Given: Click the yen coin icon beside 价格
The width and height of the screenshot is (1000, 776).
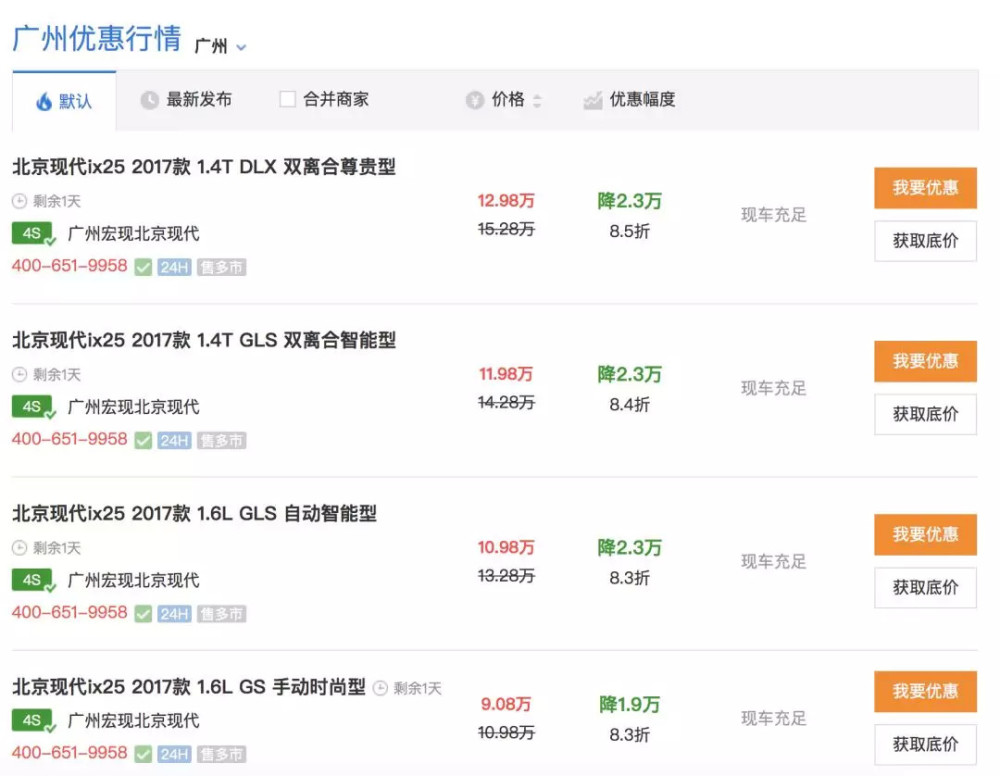Looking at the screenshot, I should tap(475, 100).
